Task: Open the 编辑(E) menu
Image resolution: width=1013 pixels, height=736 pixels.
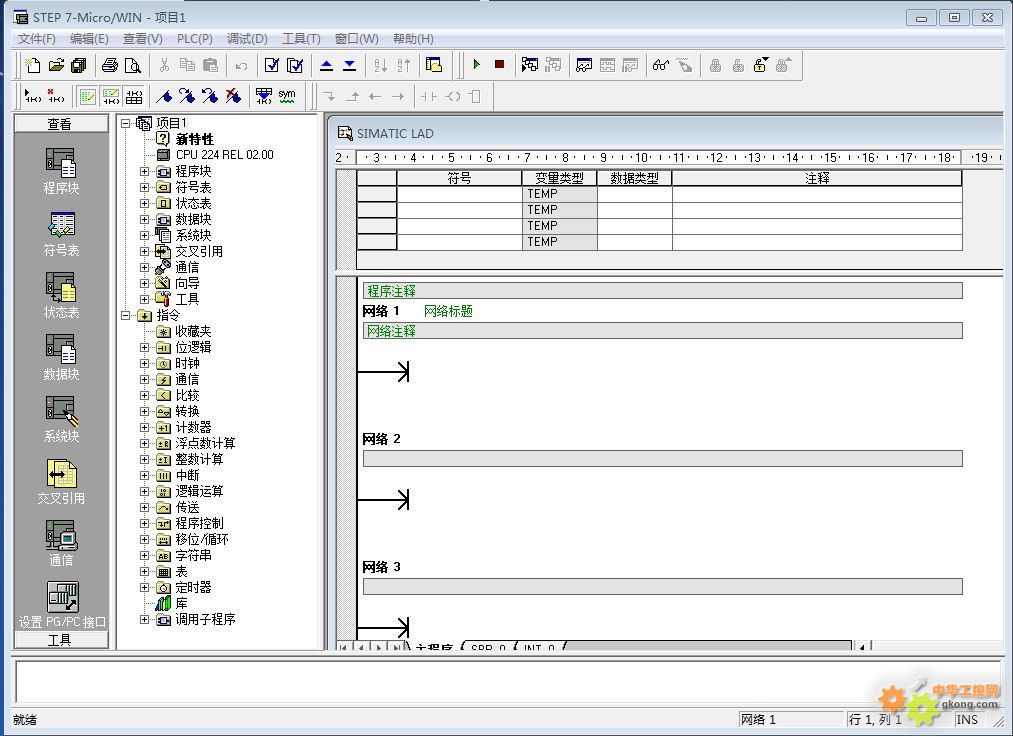Action: pos(89,39)
